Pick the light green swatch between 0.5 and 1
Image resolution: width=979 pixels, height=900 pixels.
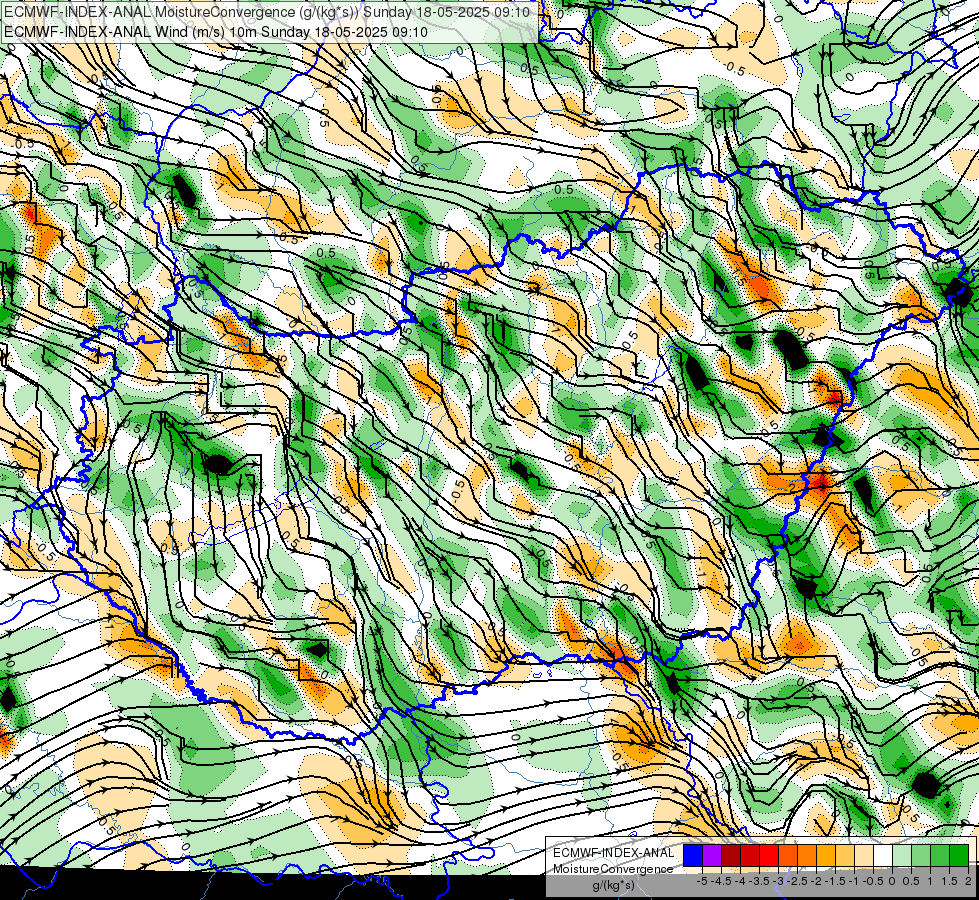(x=921, y=855)
